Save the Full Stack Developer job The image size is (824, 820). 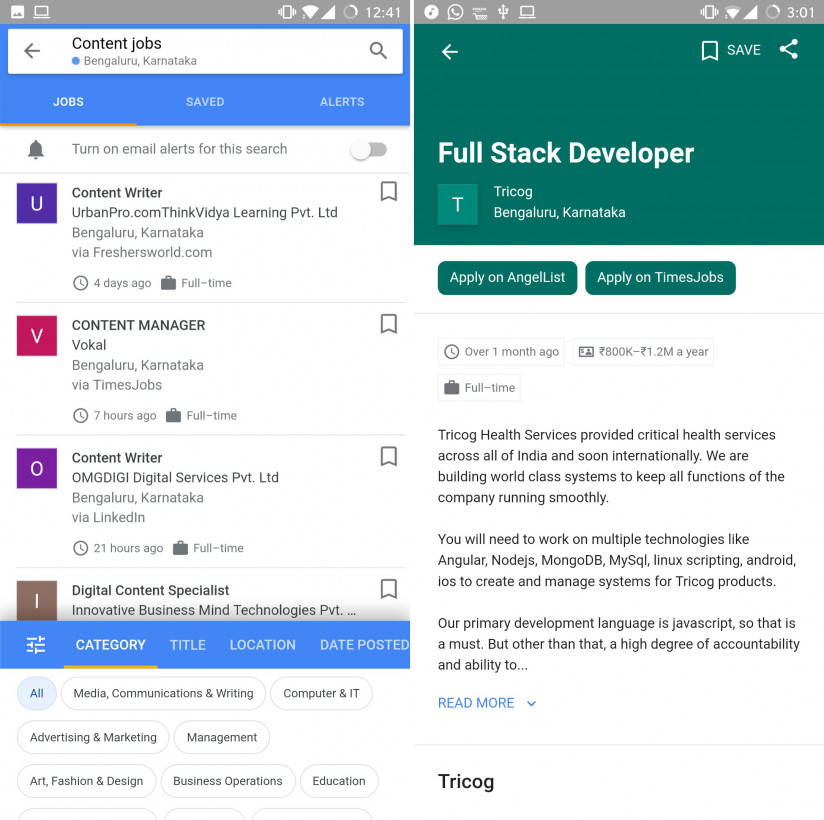pyautogui.click(x=731, y=50)
